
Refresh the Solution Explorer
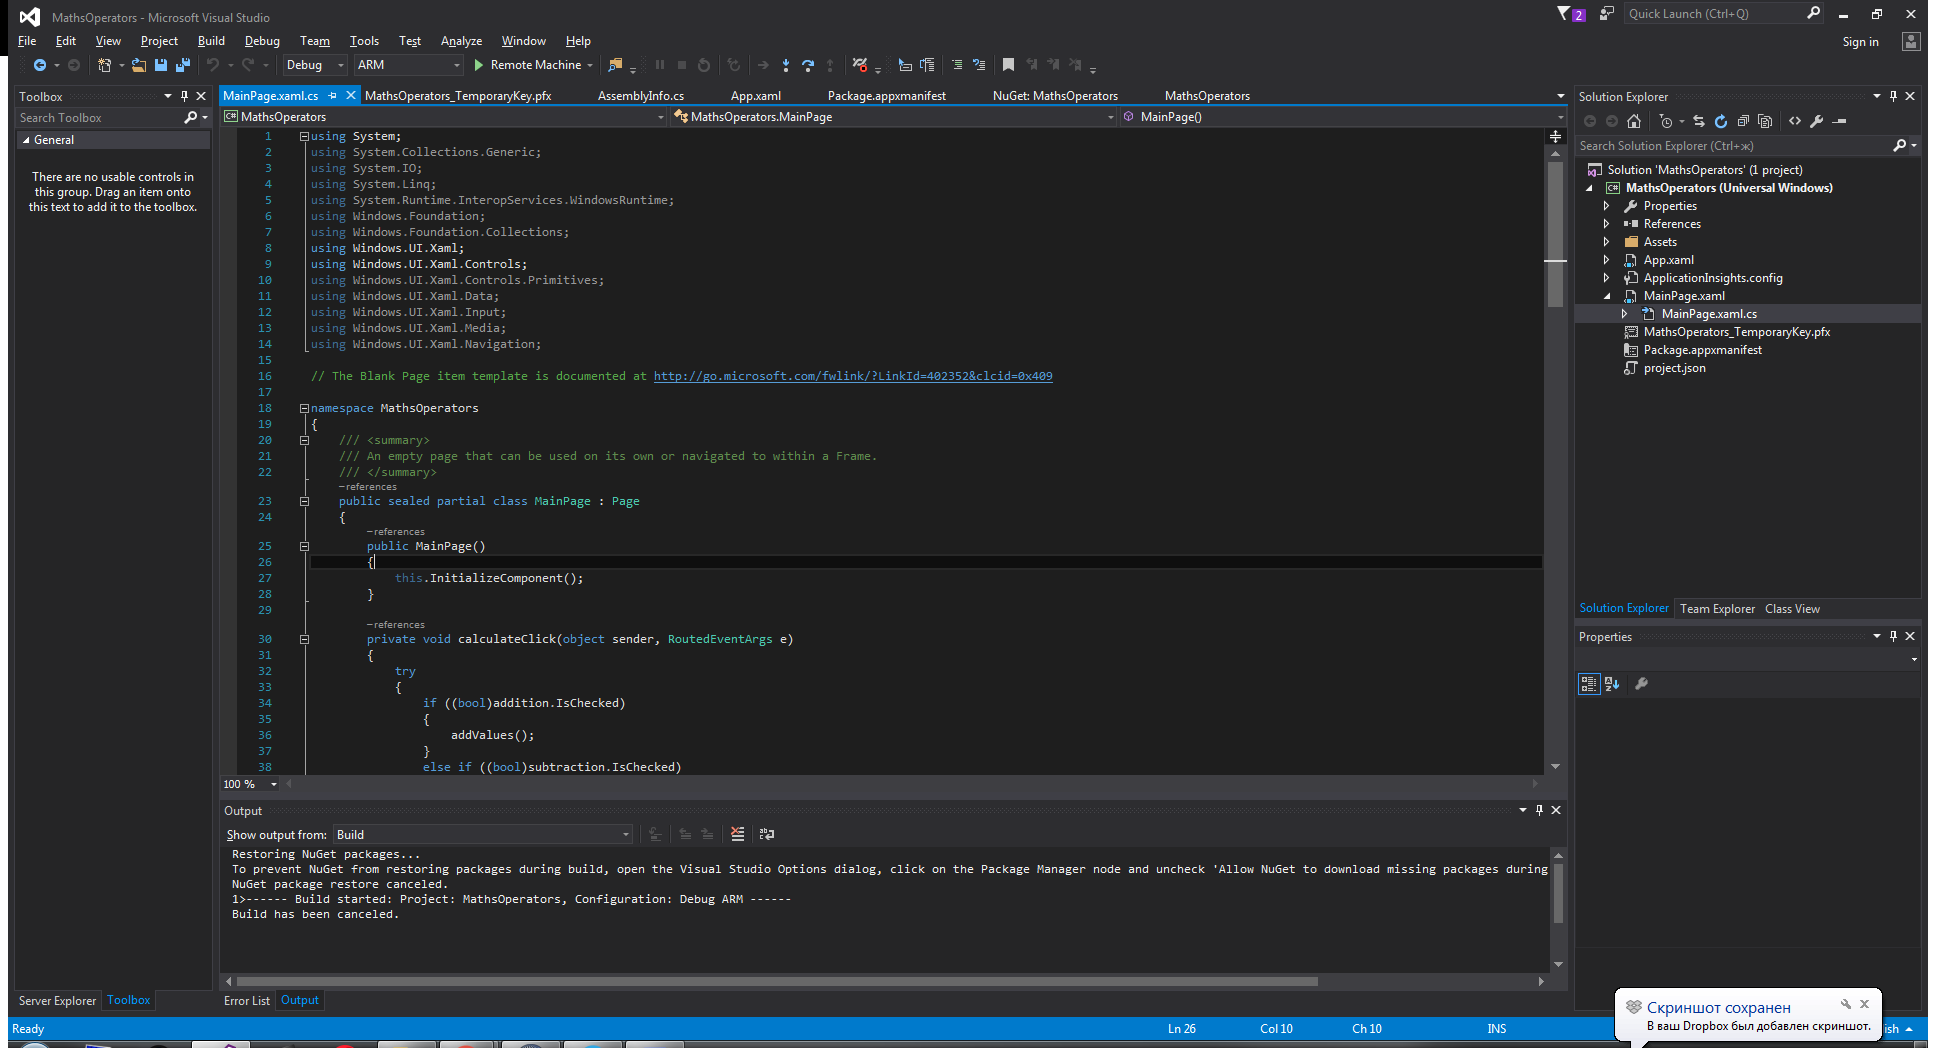click(x=1721, y=121)
